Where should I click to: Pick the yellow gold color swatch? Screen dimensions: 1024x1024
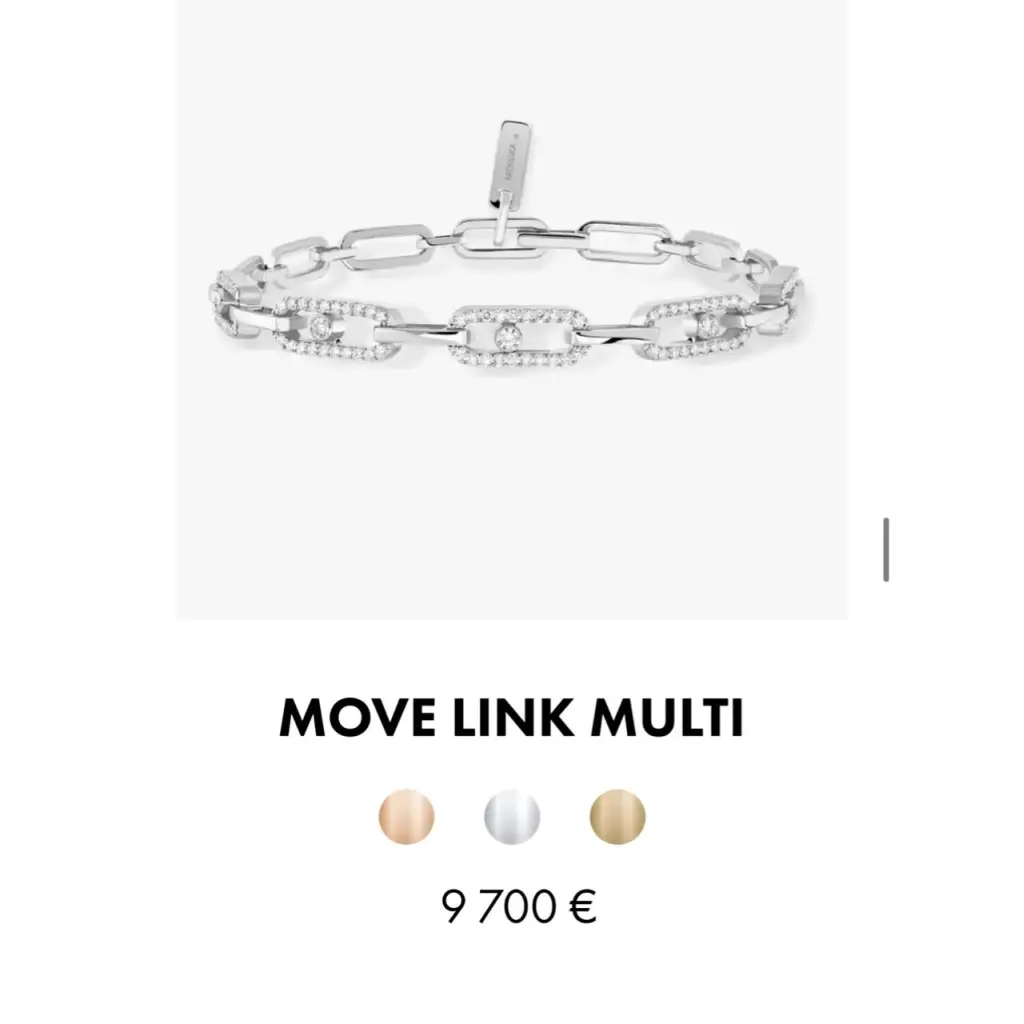617,816
